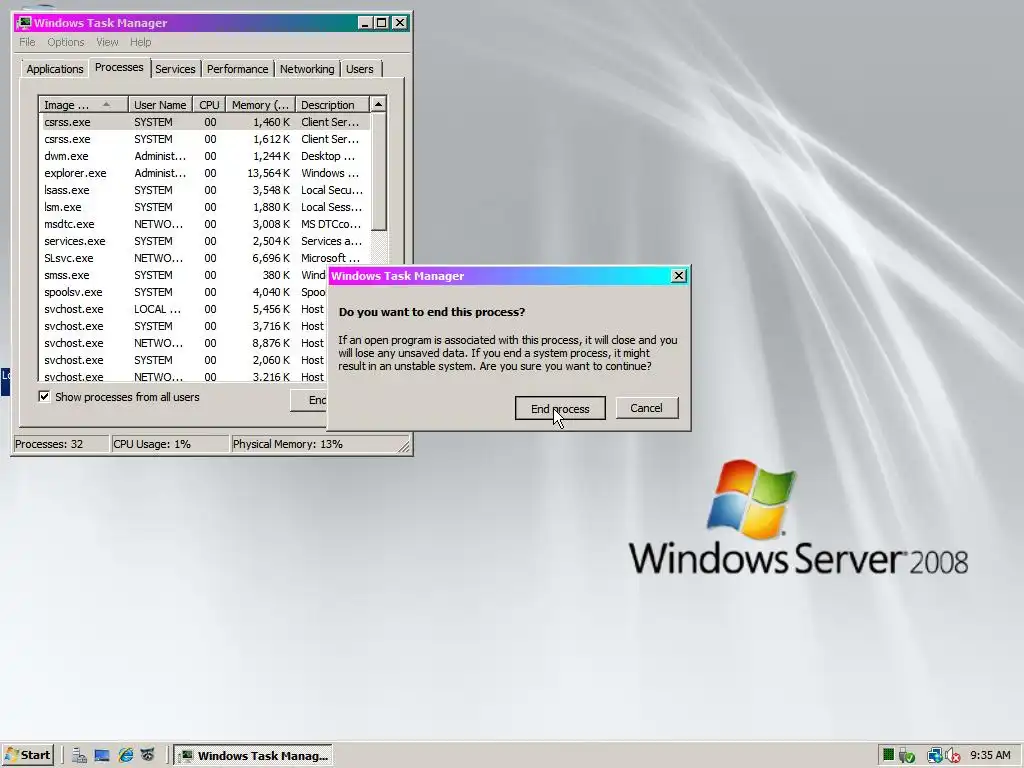Select Windows Task Manager taskbar button

(253, 756)
